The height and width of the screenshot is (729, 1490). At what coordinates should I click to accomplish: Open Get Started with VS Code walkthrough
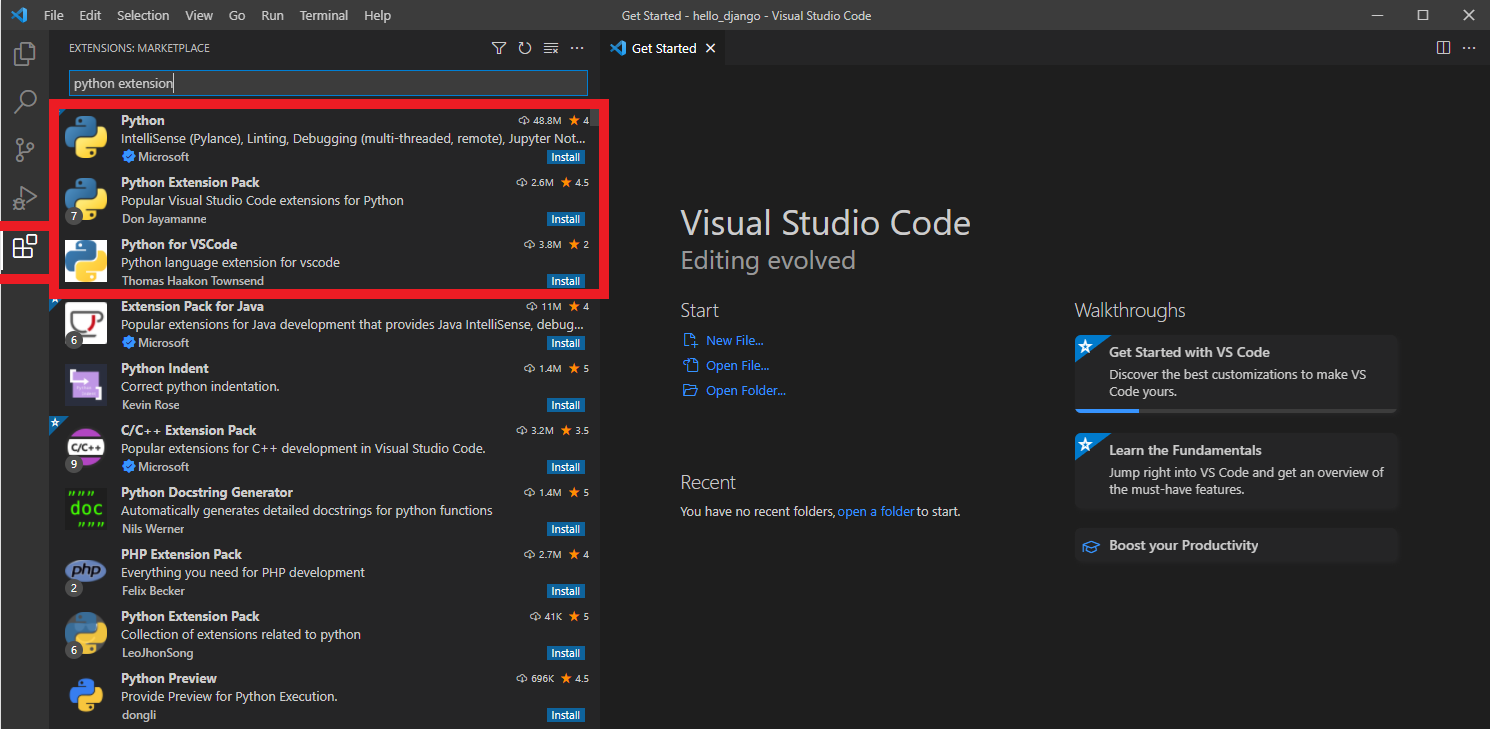click(1236, 373)
